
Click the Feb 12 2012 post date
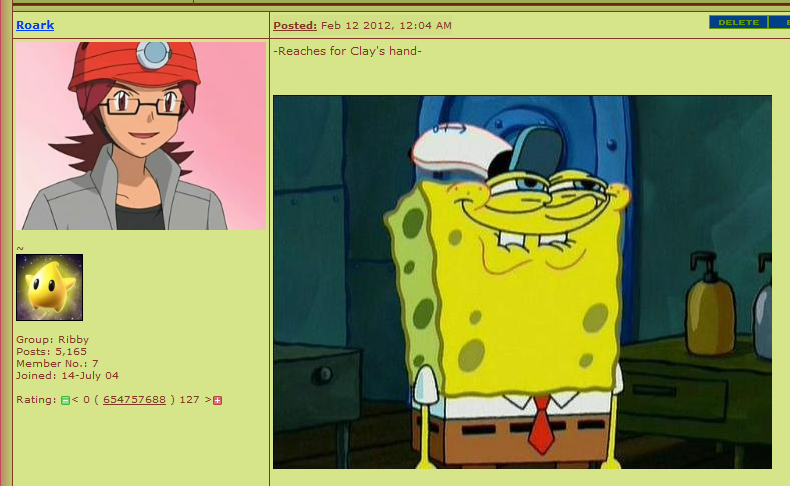pyautogui.click(x=386, y=25)
